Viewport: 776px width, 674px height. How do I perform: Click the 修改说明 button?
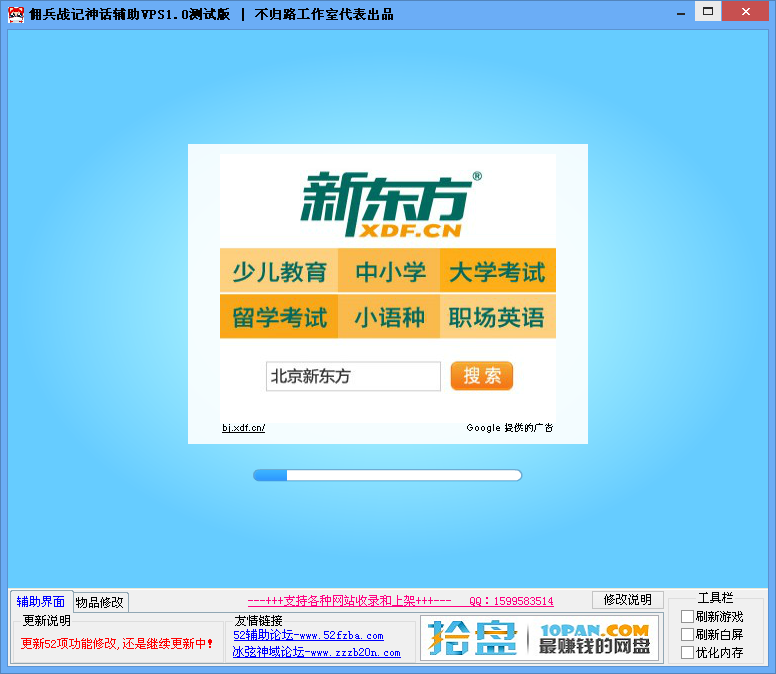click(x=628, y=600)
